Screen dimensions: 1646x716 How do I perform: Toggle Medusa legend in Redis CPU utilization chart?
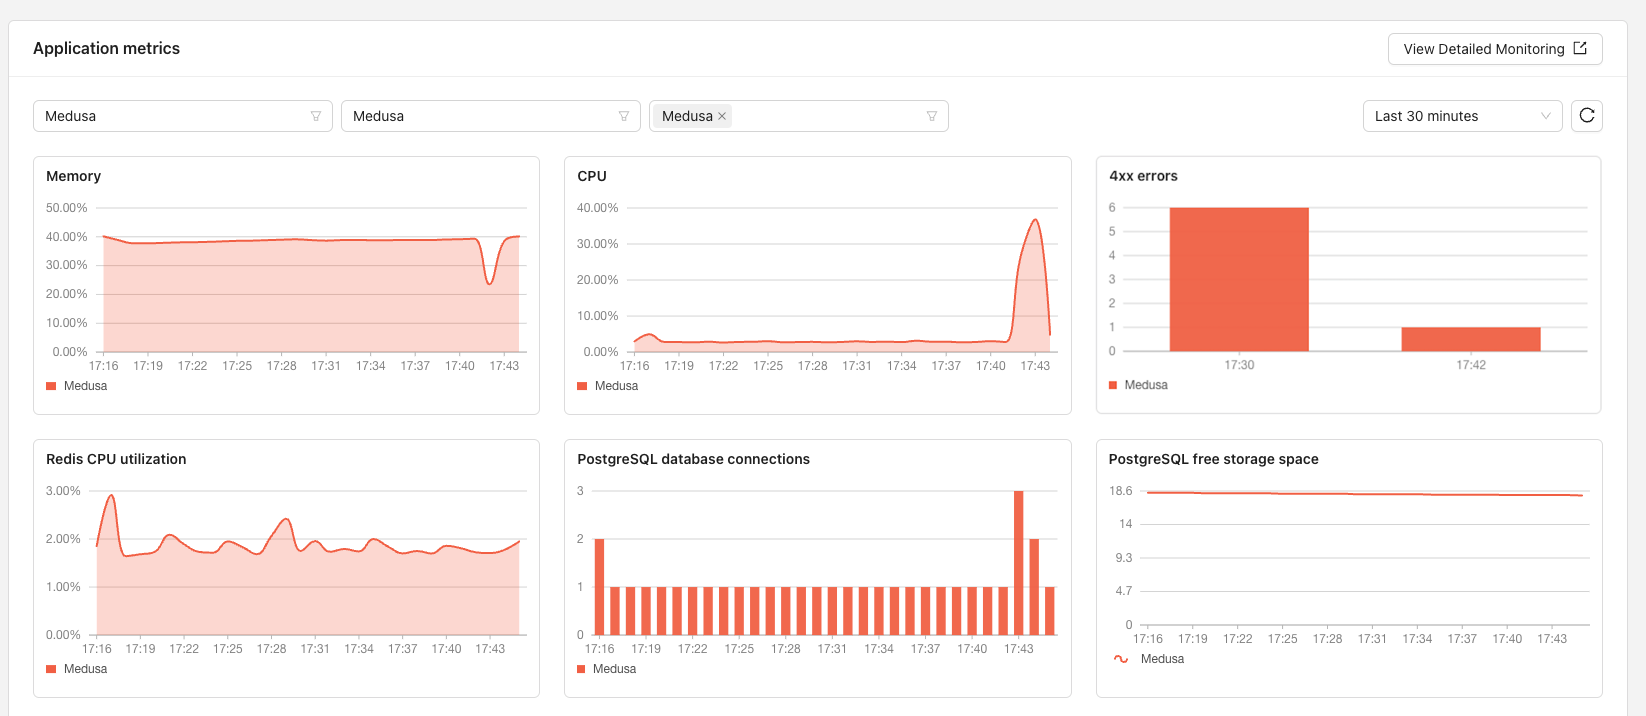(x=77, y=669)
